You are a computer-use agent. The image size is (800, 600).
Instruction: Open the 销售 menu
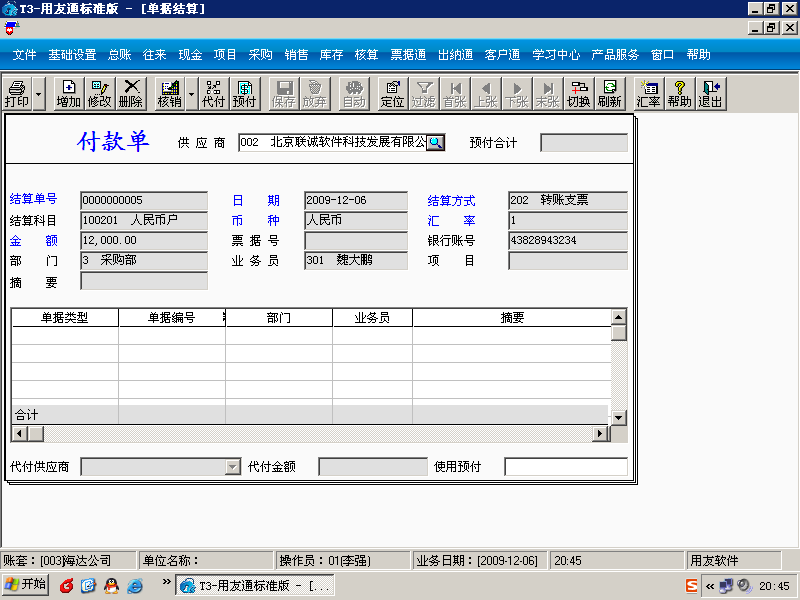pos(296,55)
